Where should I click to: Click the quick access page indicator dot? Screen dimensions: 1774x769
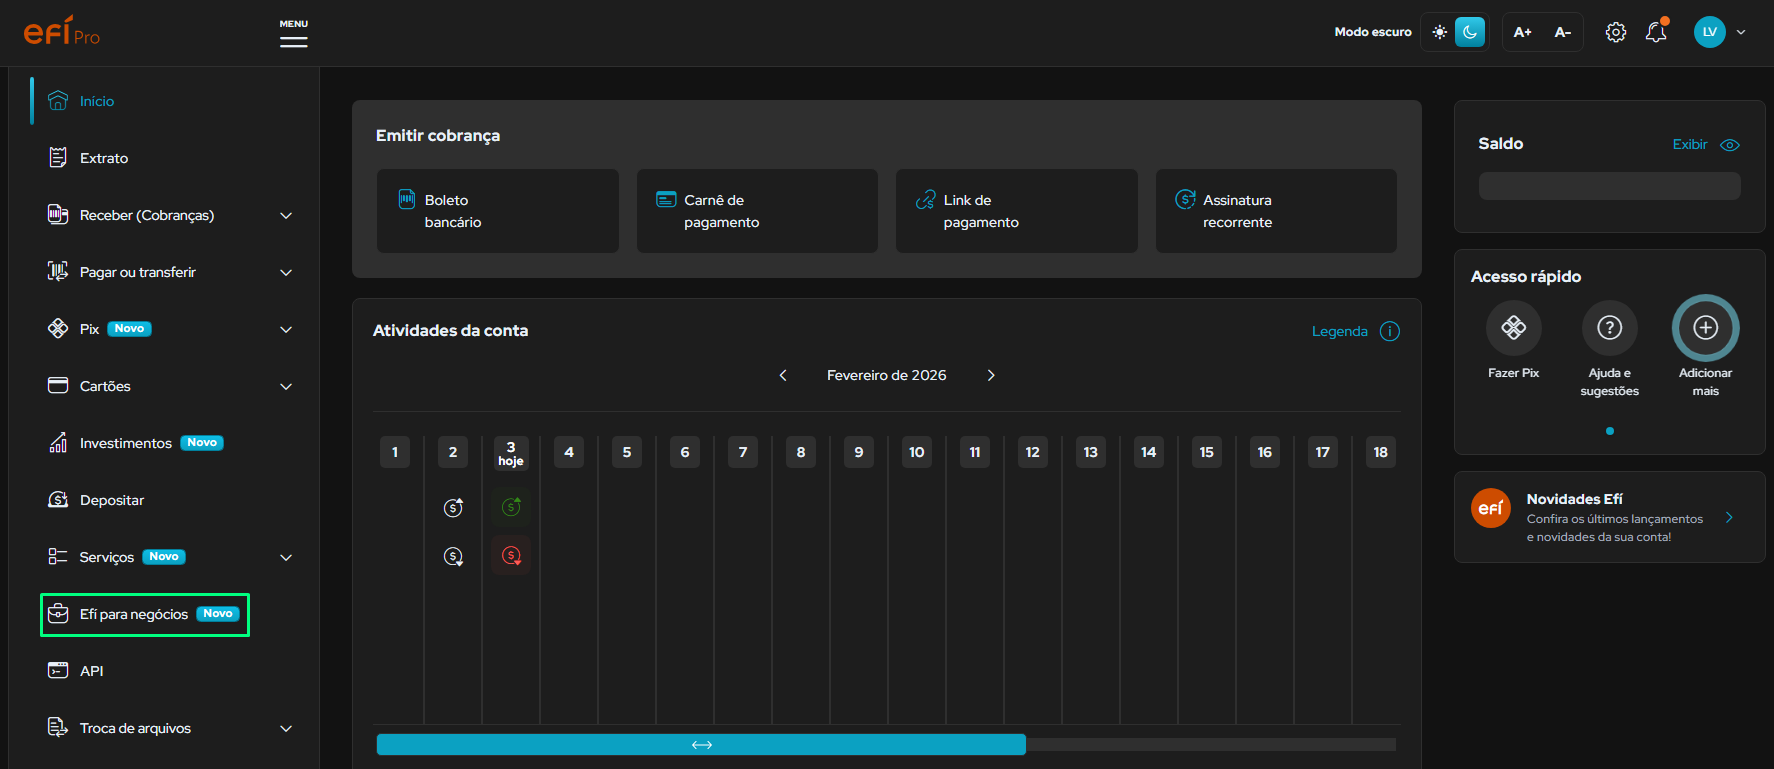(x=1609, y=431)
